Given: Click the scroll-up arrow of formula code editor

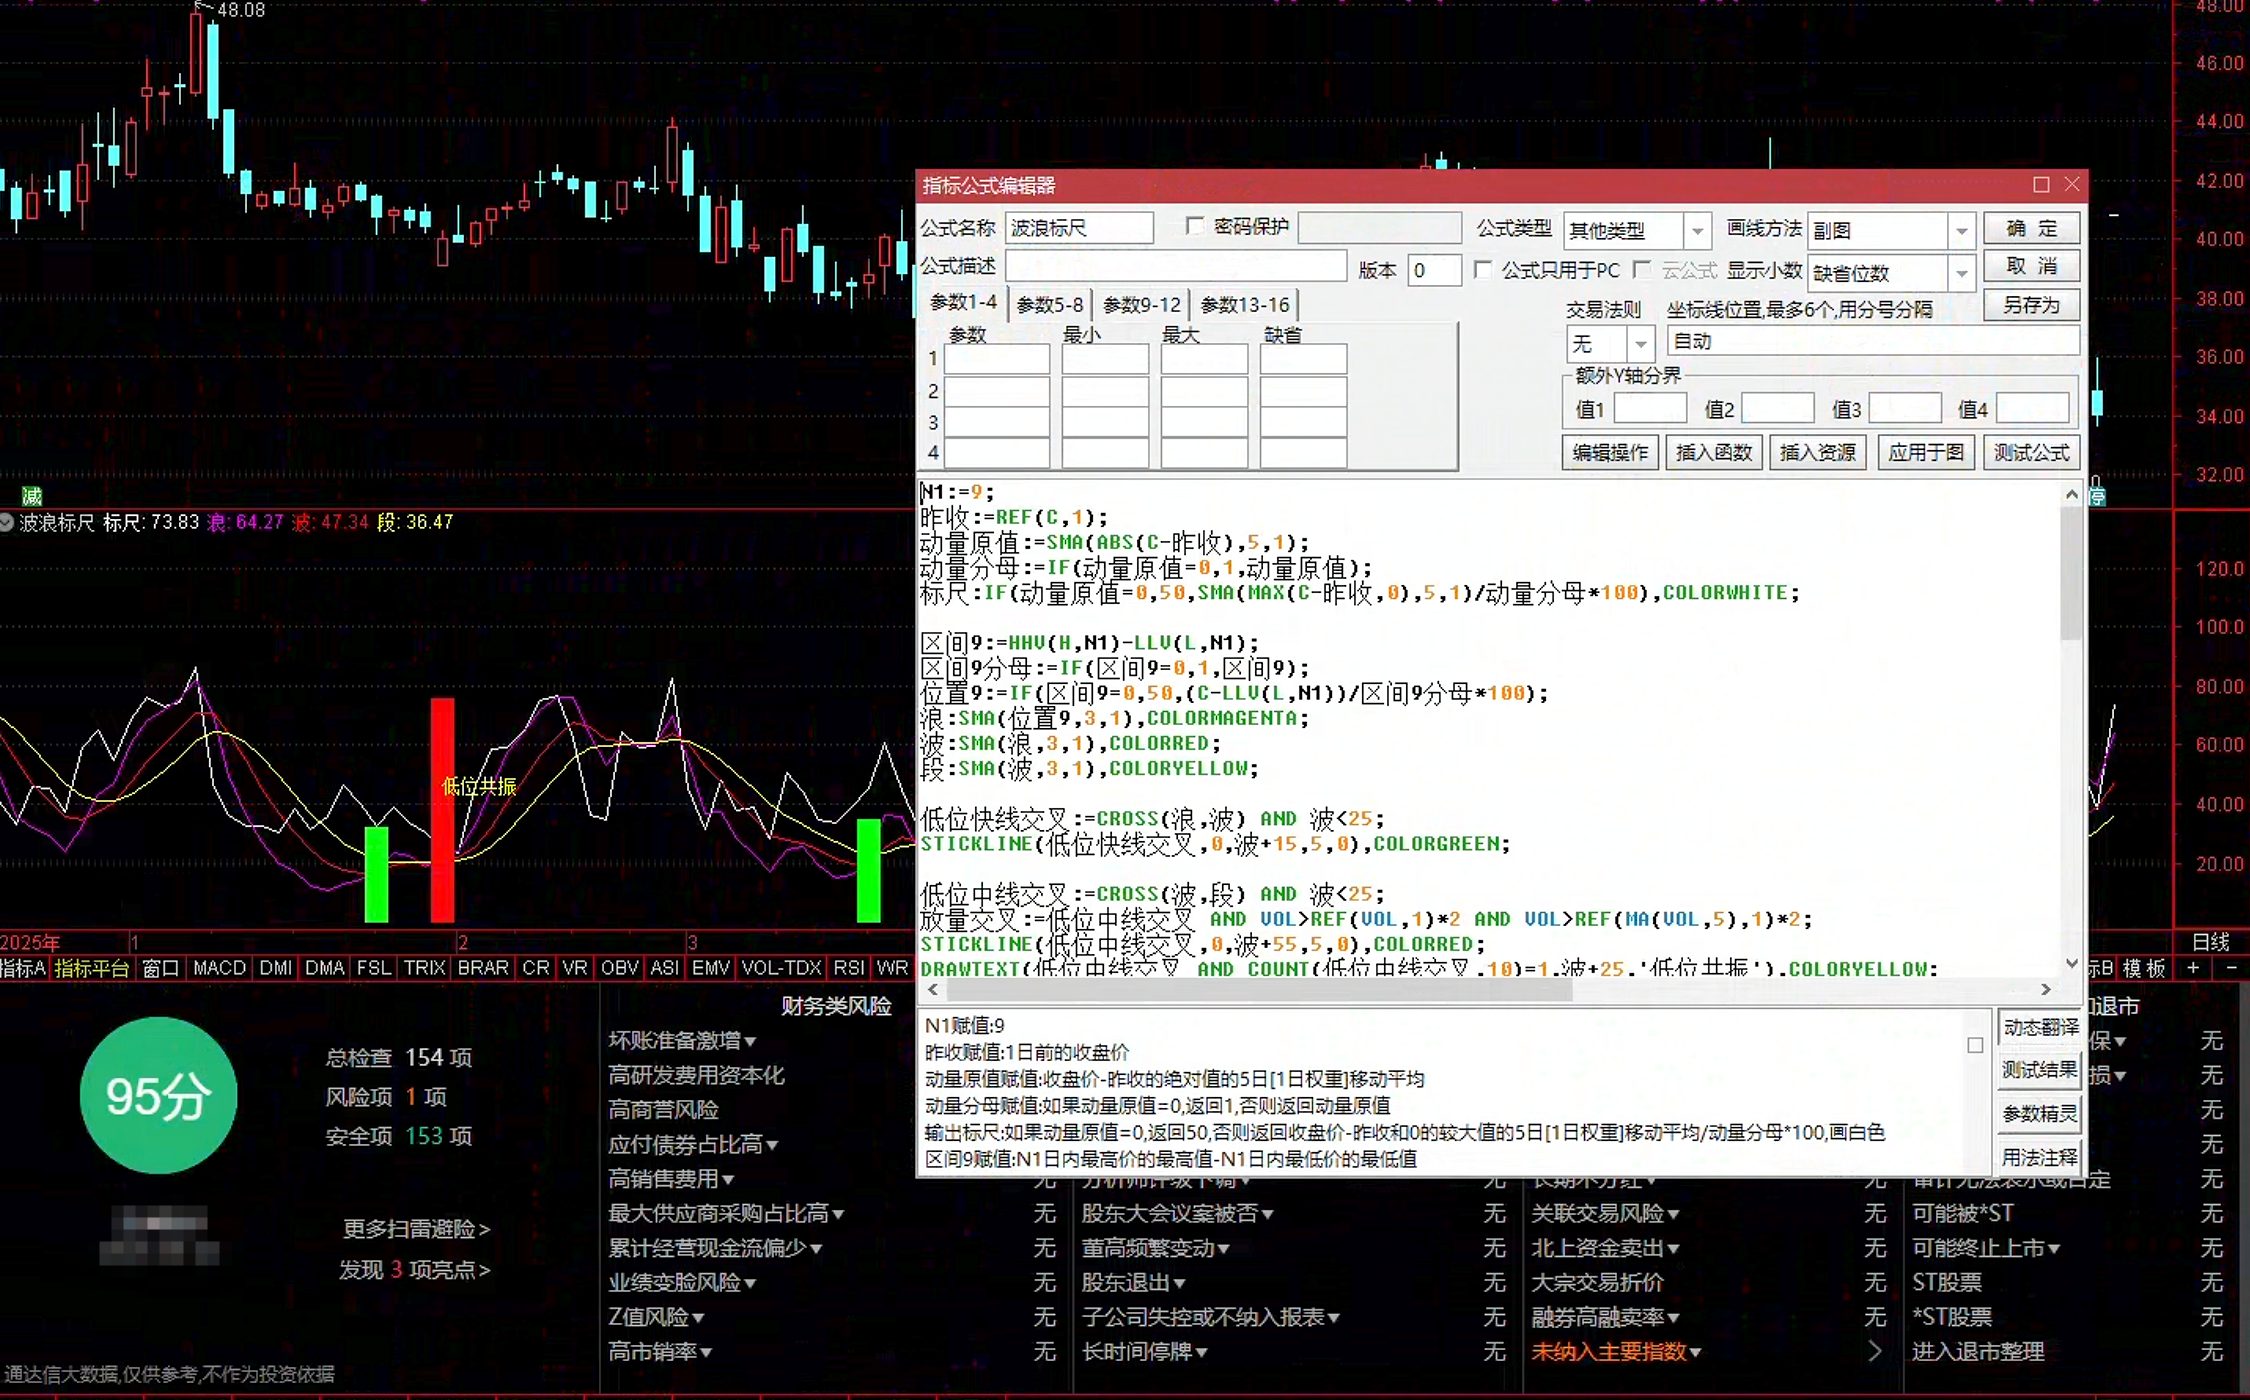Looking at the screenshot, I should [x=2072, y=495].
